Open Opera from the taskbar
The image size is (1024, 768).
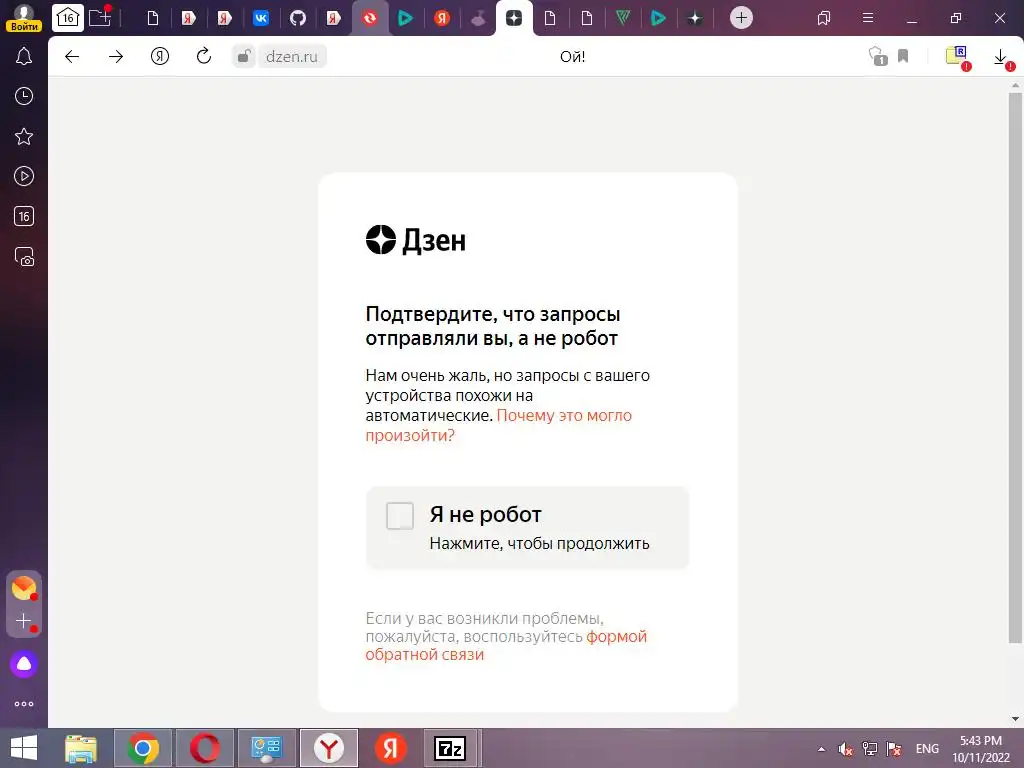pos(204,748)
